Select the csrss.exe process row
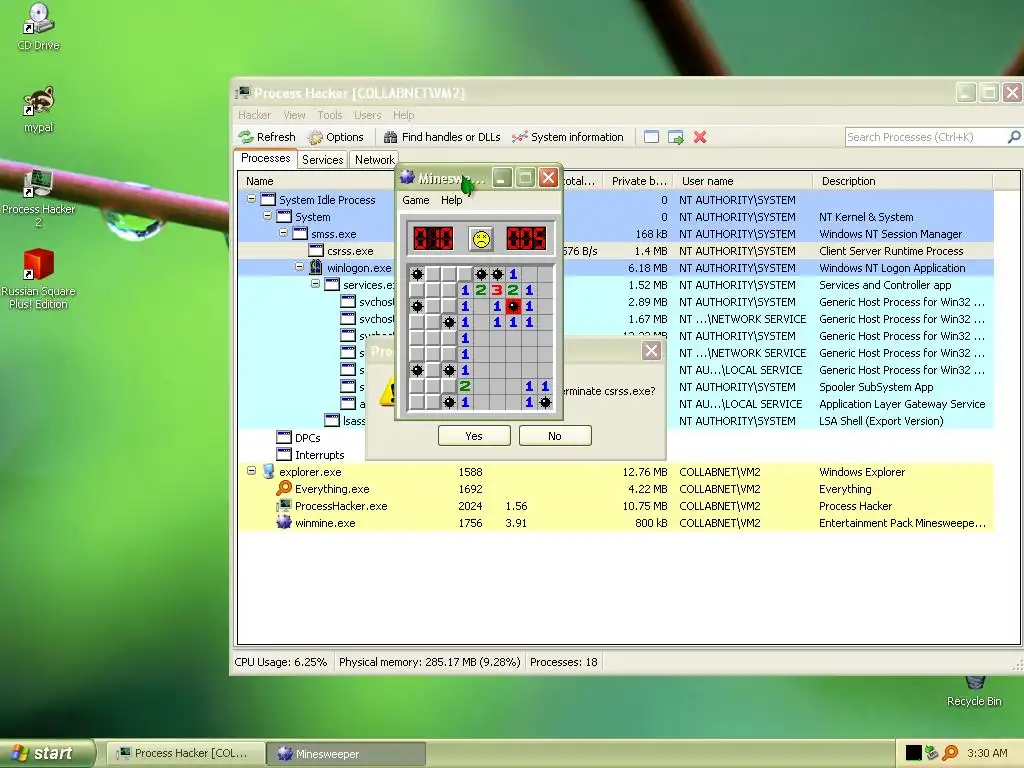 coord(615,251)
